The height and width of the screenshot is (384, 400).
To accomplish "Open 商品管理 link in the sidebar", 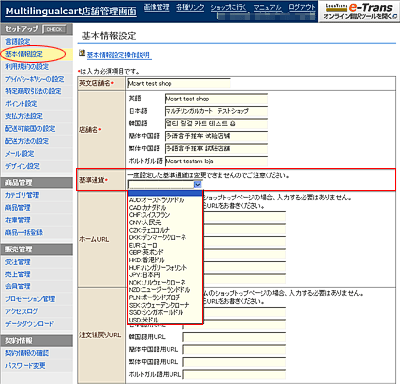I will (x=18, y=208).
